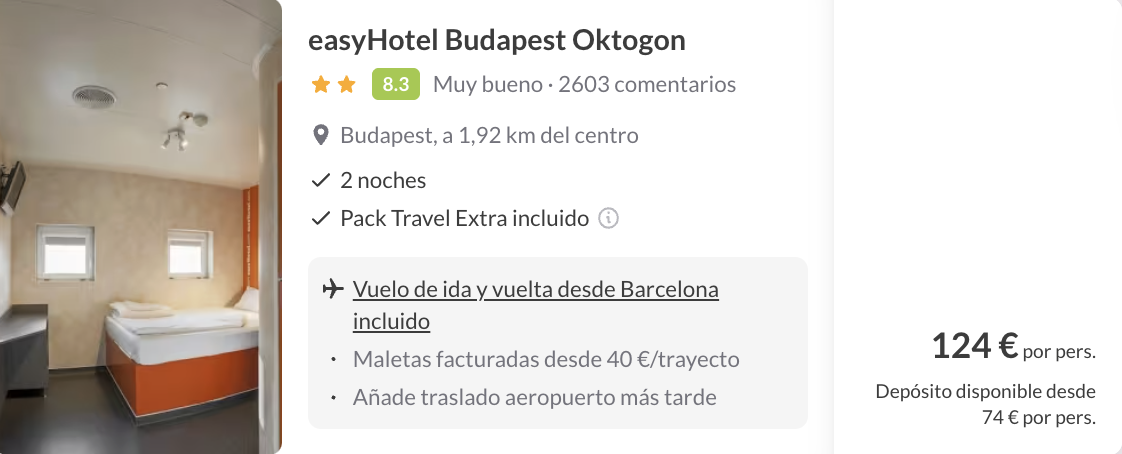Click 'Añade traslado aeropuerto más tarde' line
Screen dimensions: 1122x454
point(535,397)
